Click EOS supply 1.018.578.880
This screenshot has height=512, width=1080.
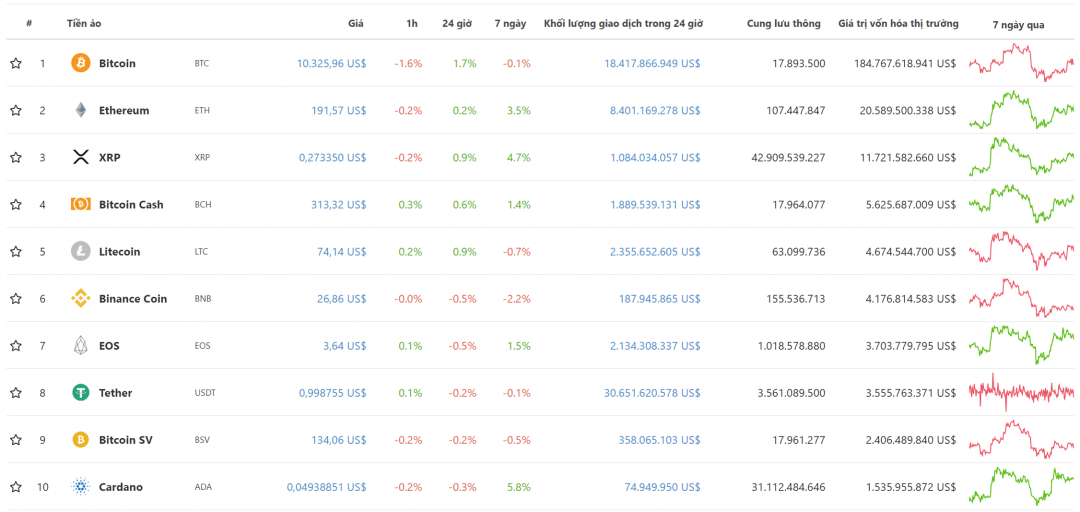coord(791,346)
